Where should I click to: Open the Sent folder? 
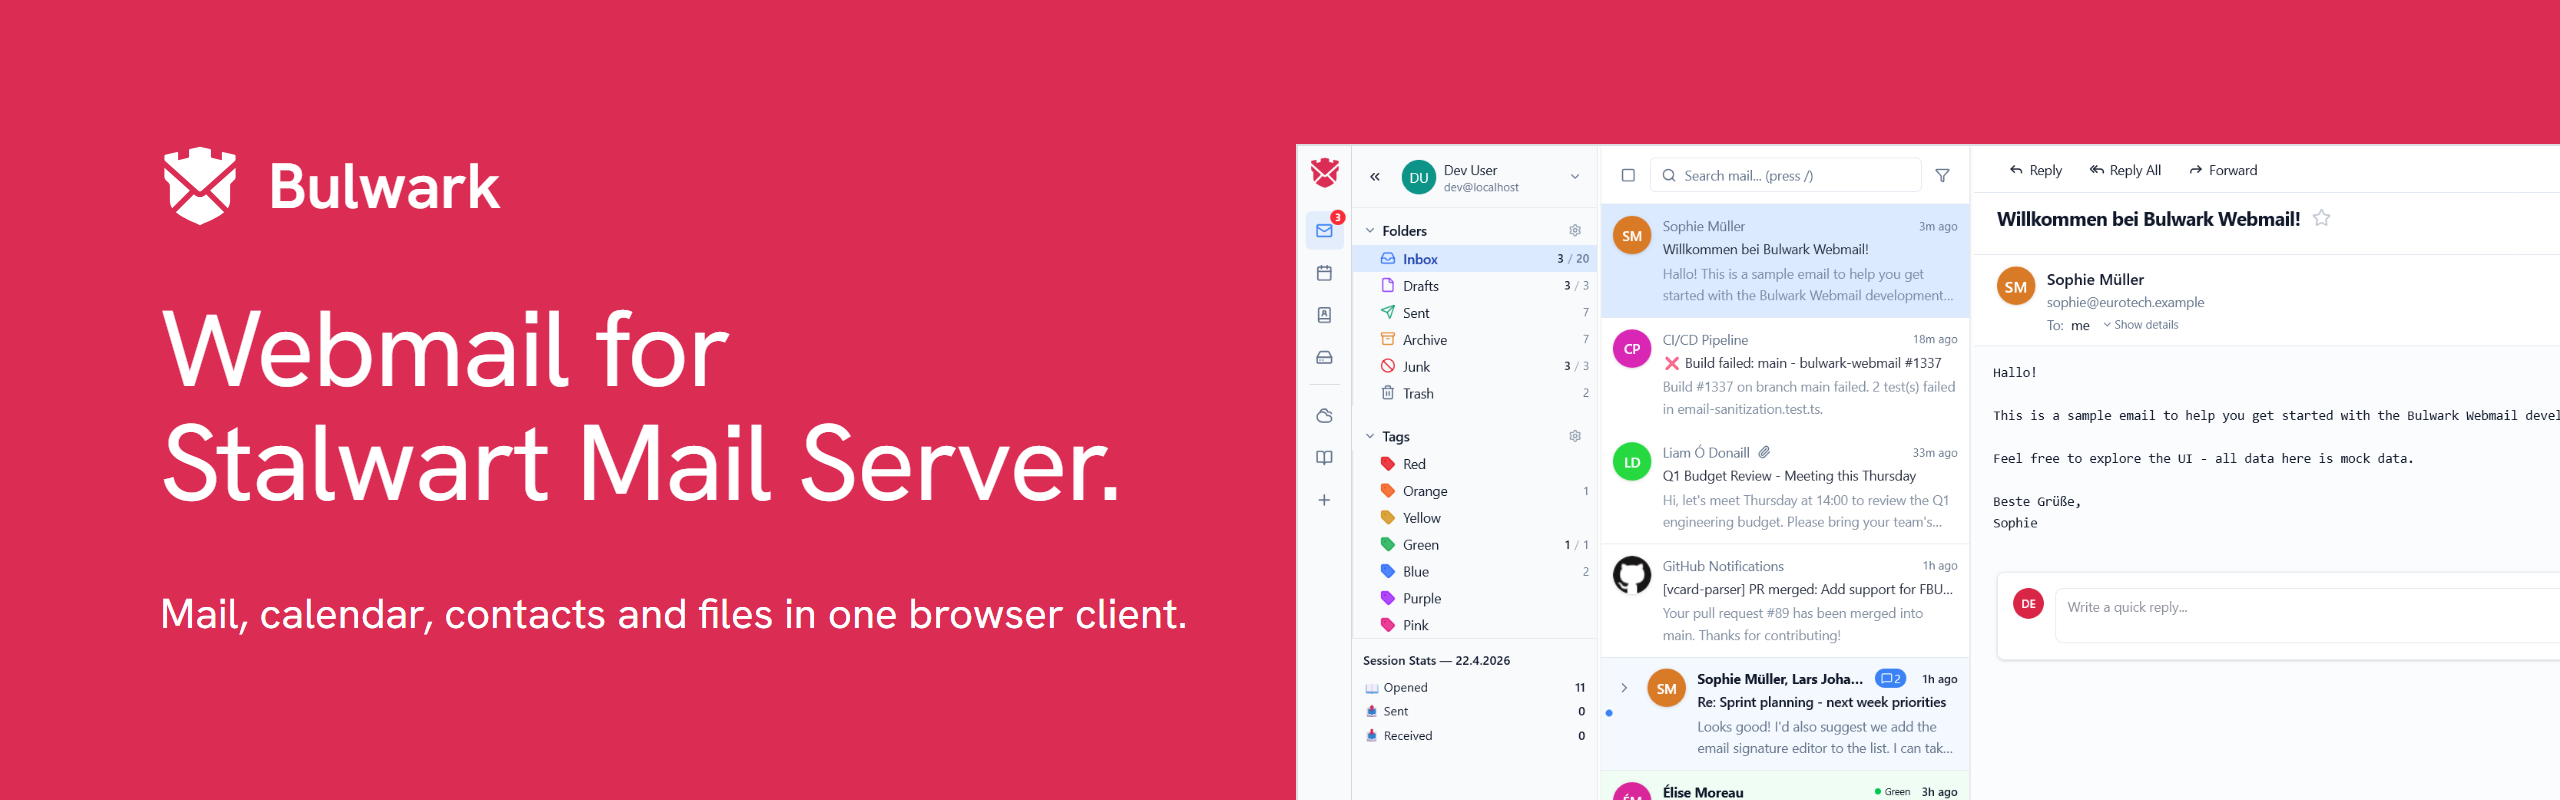(x=1475, y=313)
